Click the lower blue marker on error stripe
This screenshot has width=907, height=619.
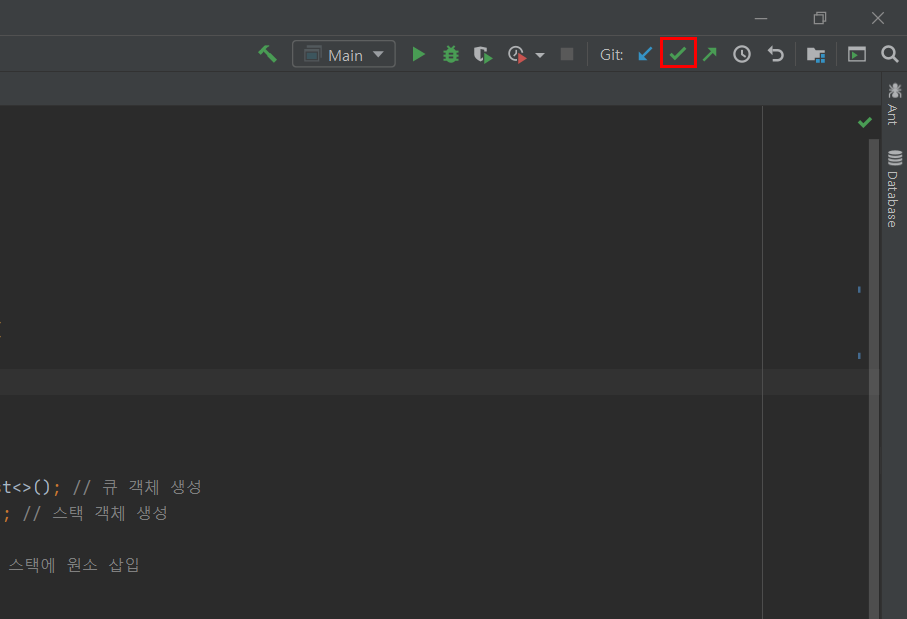pos(859,356)
